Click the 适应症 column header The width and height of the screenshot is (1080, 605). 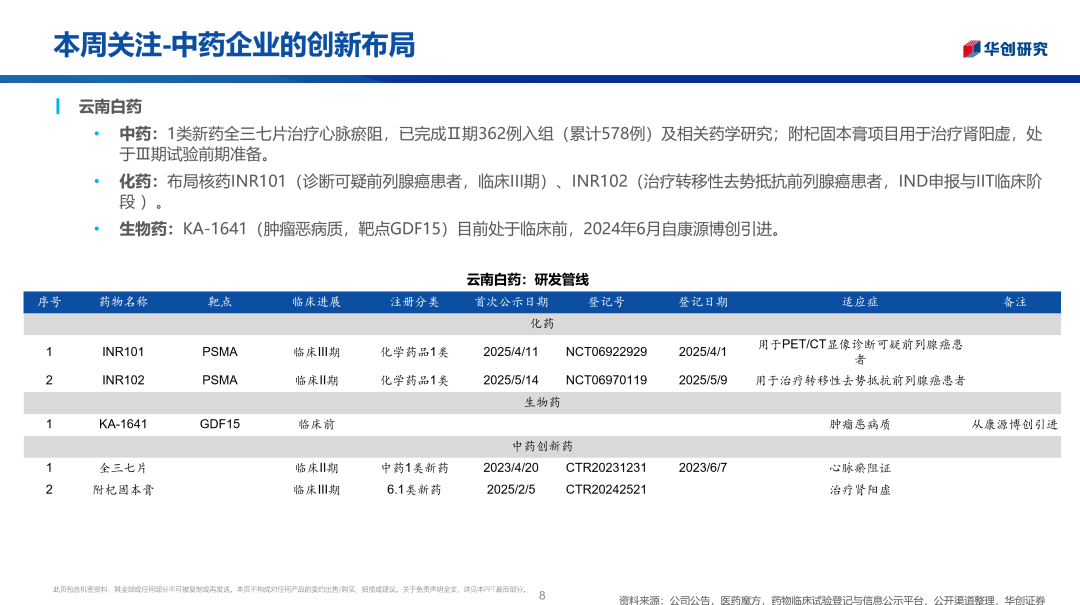pyautogui.click(x=860, y=302)
